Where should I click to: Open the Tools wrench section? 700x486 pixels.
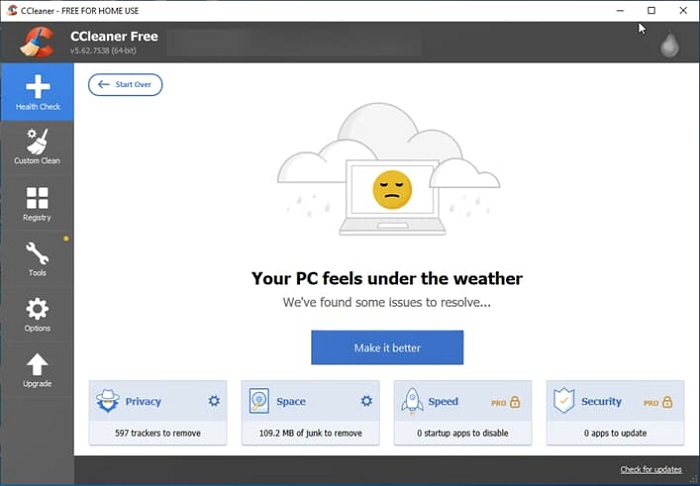(x=37, y=259)
